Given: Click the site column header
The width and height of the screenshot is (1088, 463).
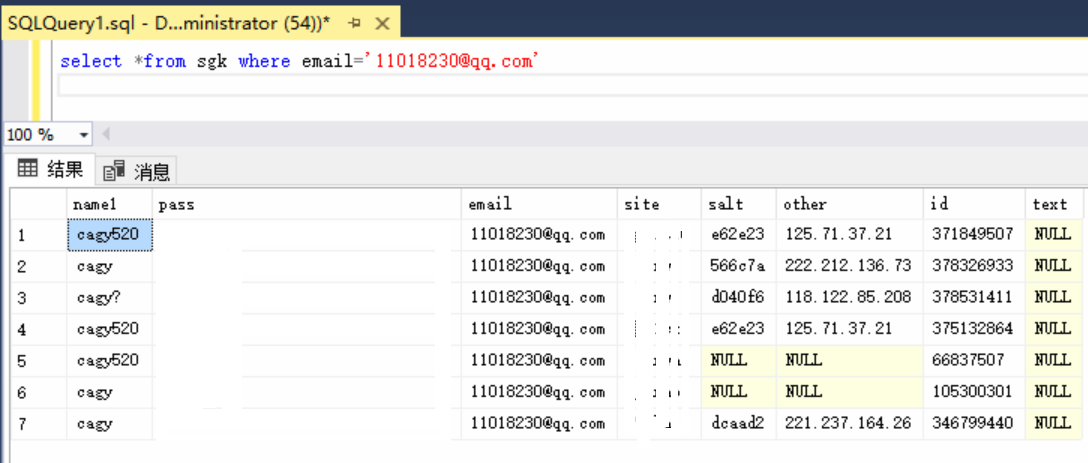Looking at the screenshot, I should tap(659, 204).
